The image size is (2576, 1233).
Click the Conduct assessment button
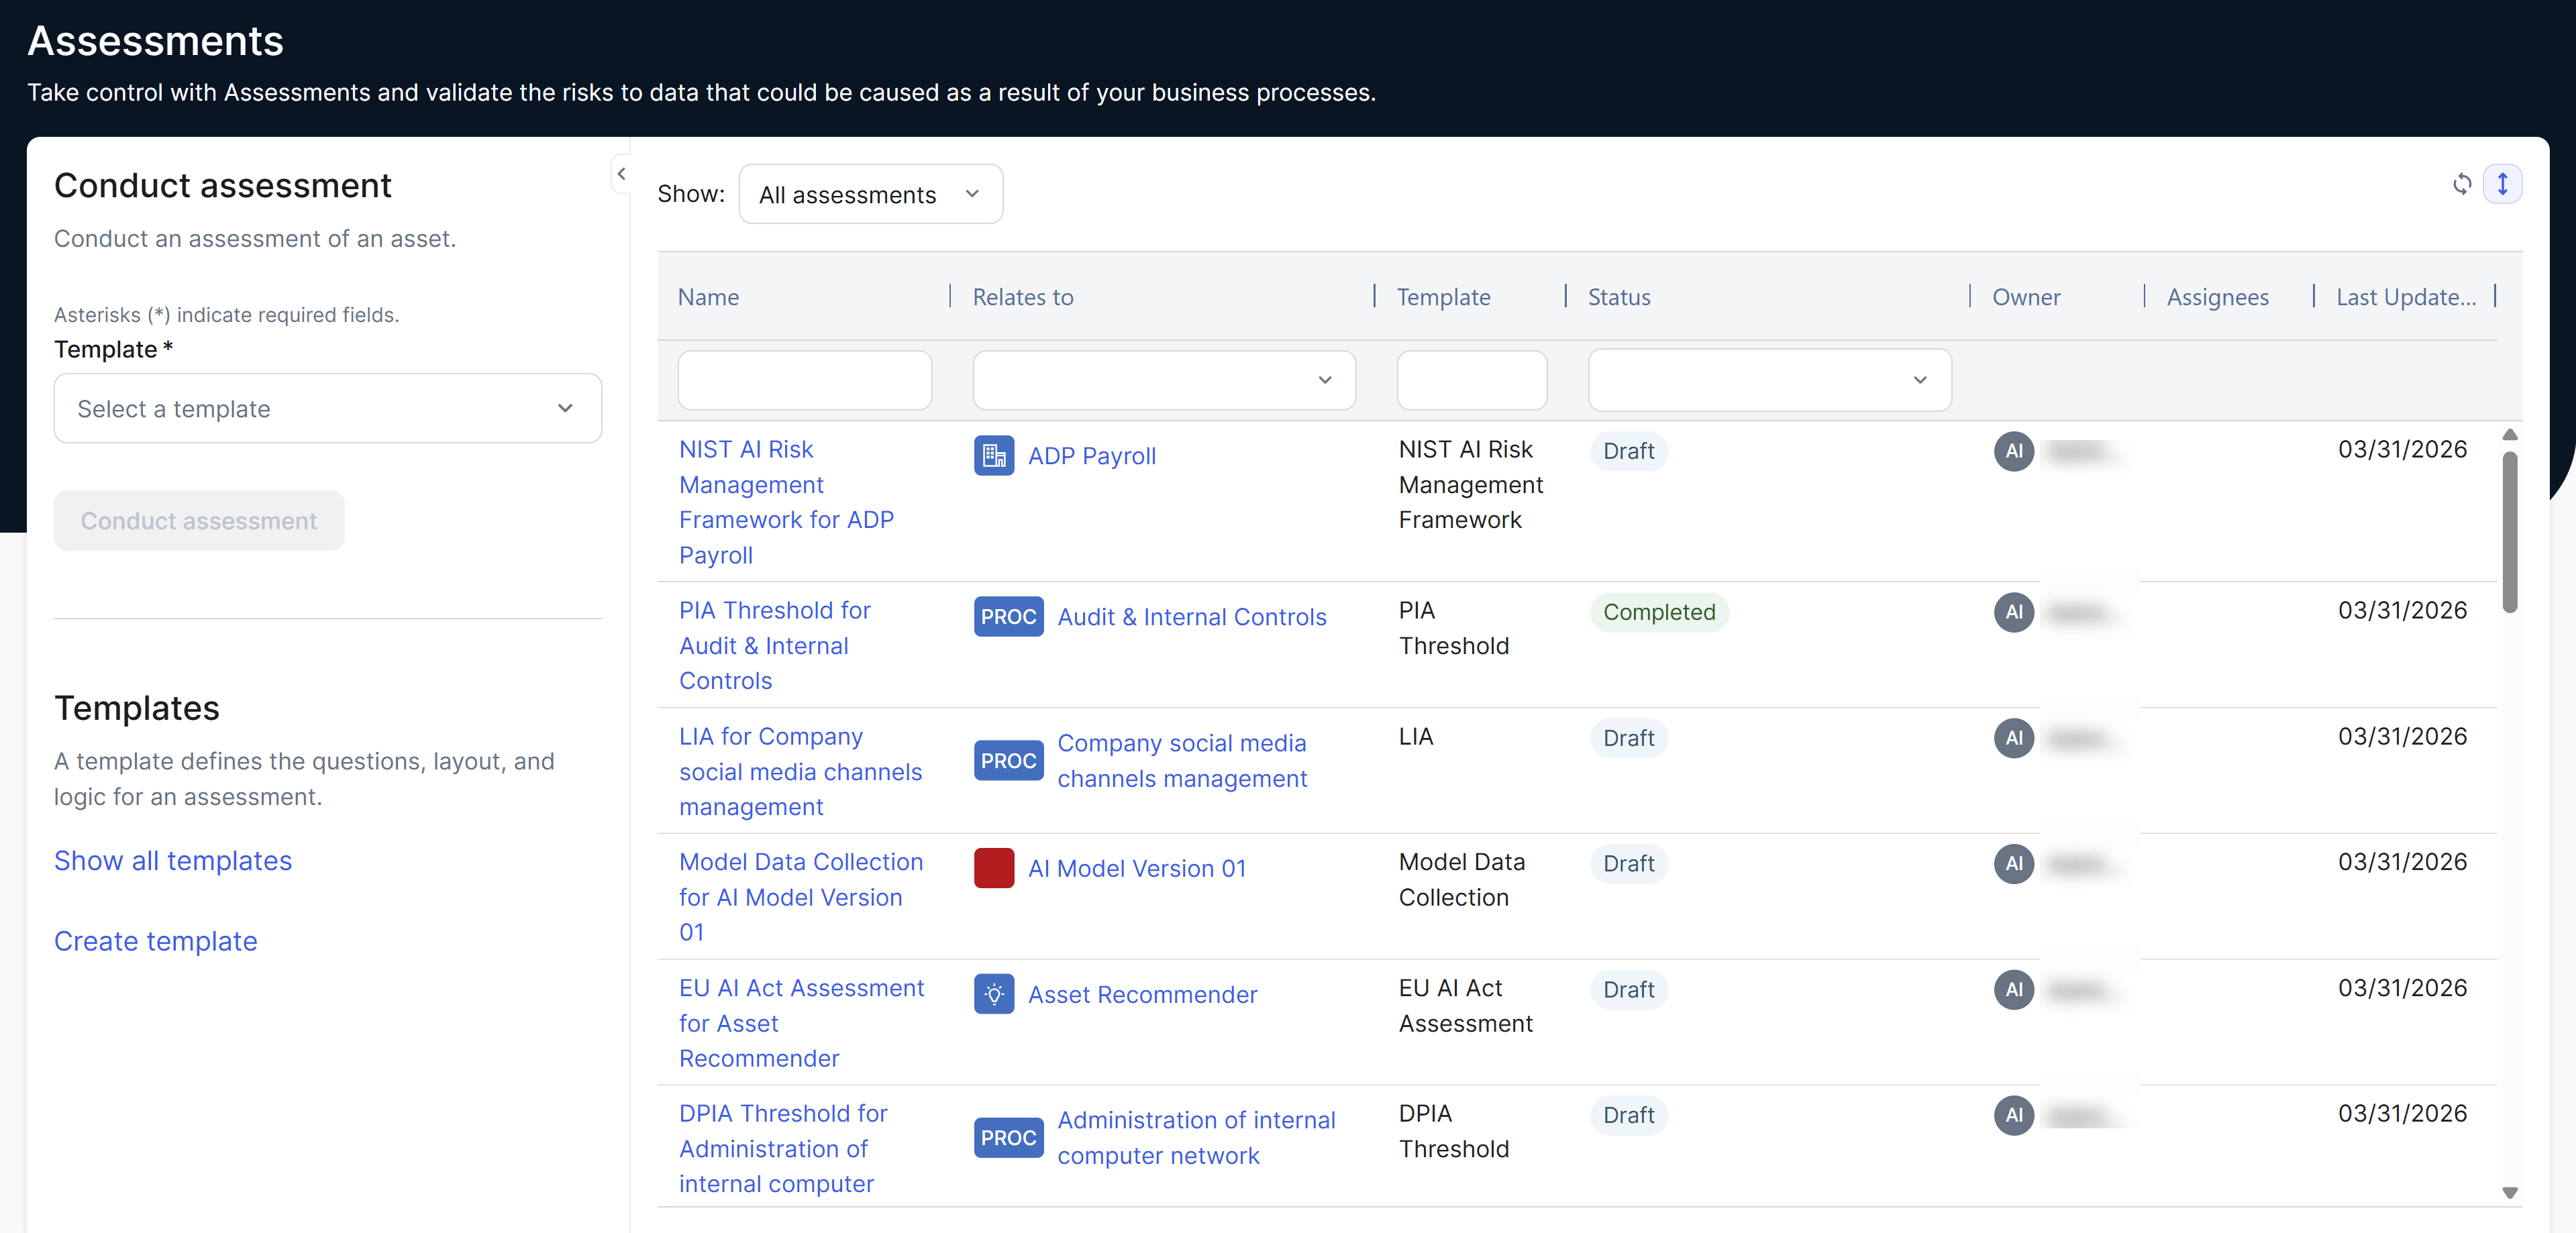tap(198, 520)
